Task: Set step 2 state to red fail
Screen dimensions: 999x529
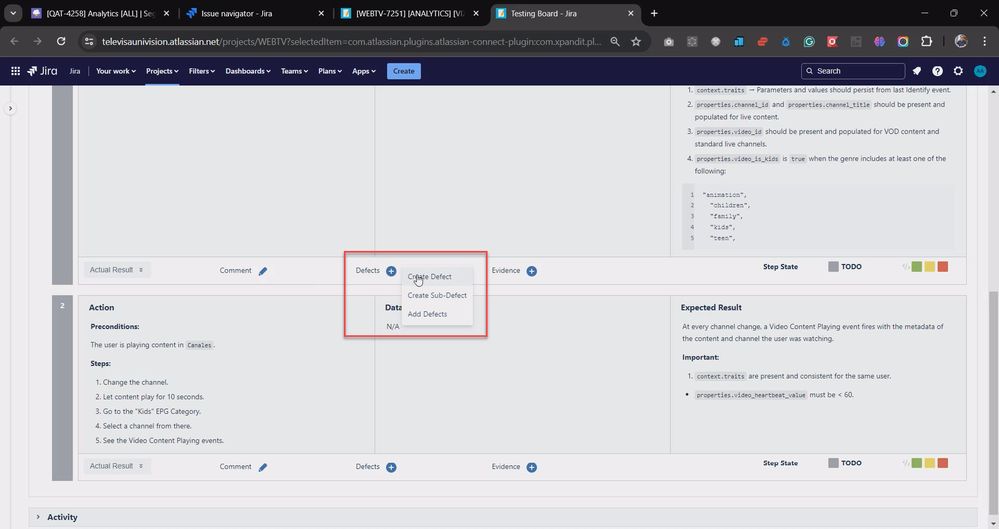Action: point(943,463)
